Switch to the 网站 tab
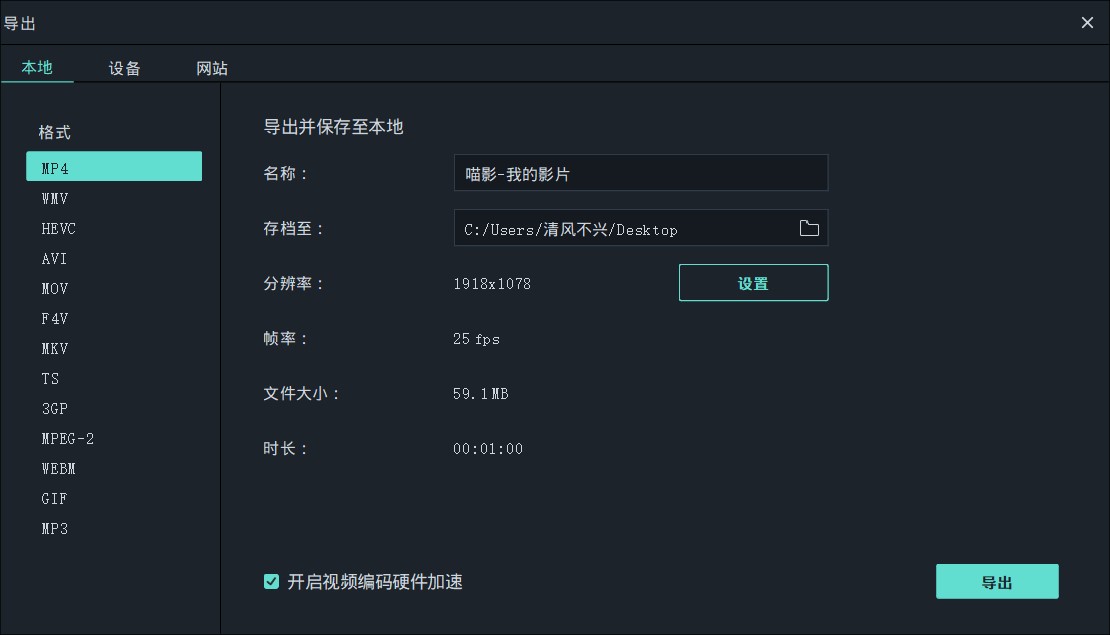The width and height of the screenshot is (1110, 635). pyautogui.click(x=213, y=67)
